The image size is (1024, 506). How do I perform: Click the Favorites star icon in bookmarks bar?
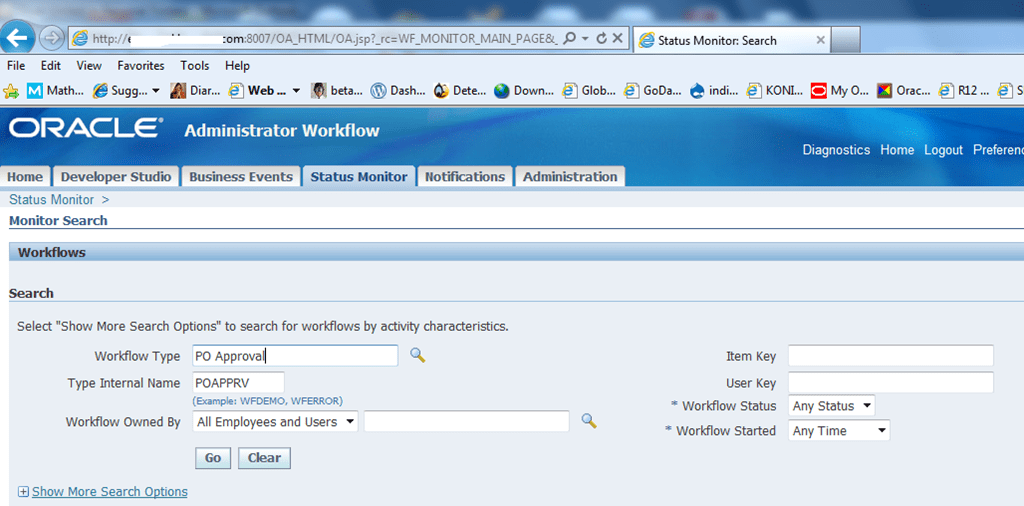10,91
